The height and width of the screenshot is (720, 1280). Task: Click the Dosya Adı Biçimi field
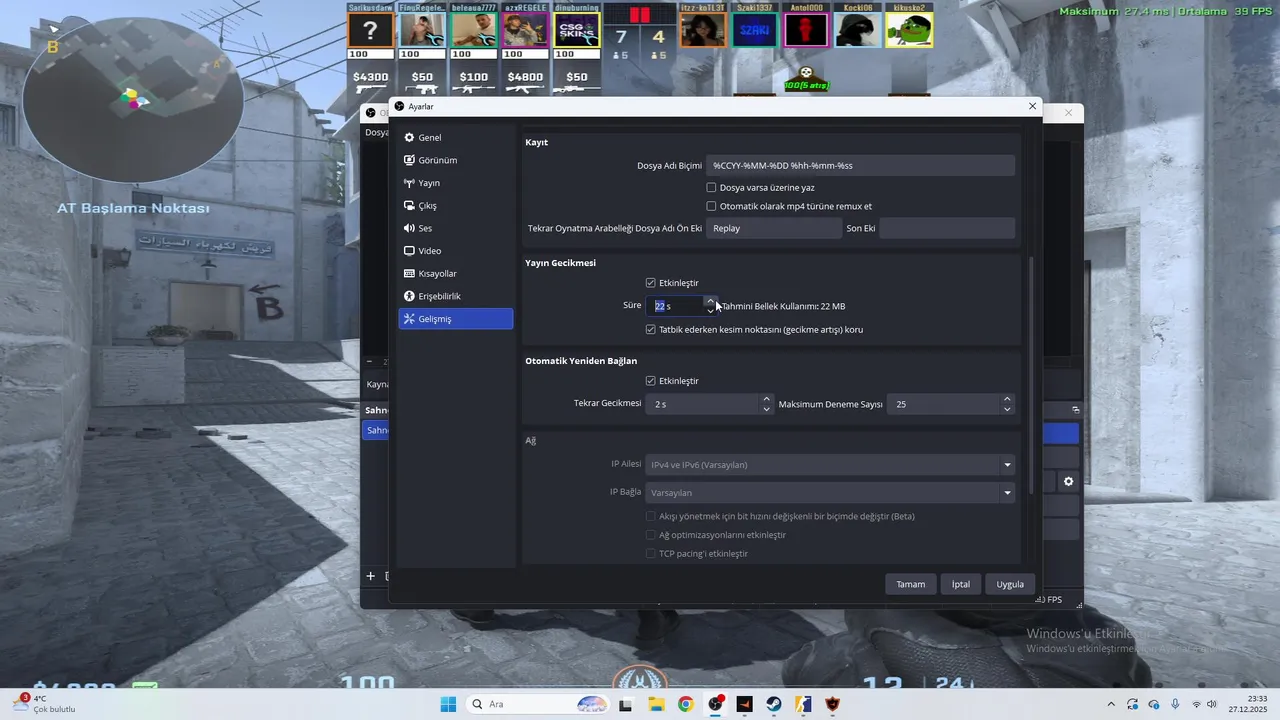click(860, 166)
